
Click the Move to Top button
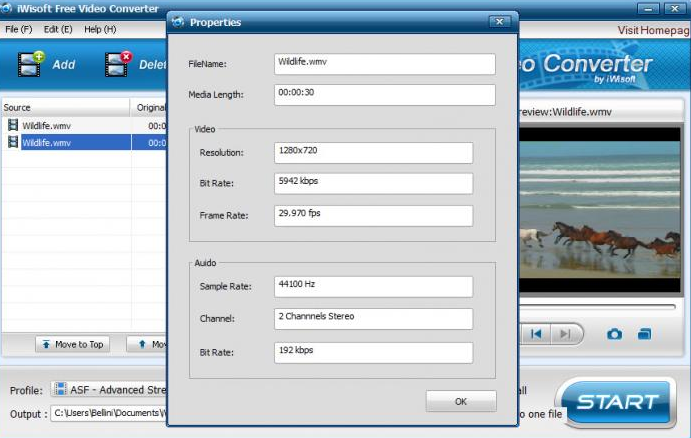73,344
